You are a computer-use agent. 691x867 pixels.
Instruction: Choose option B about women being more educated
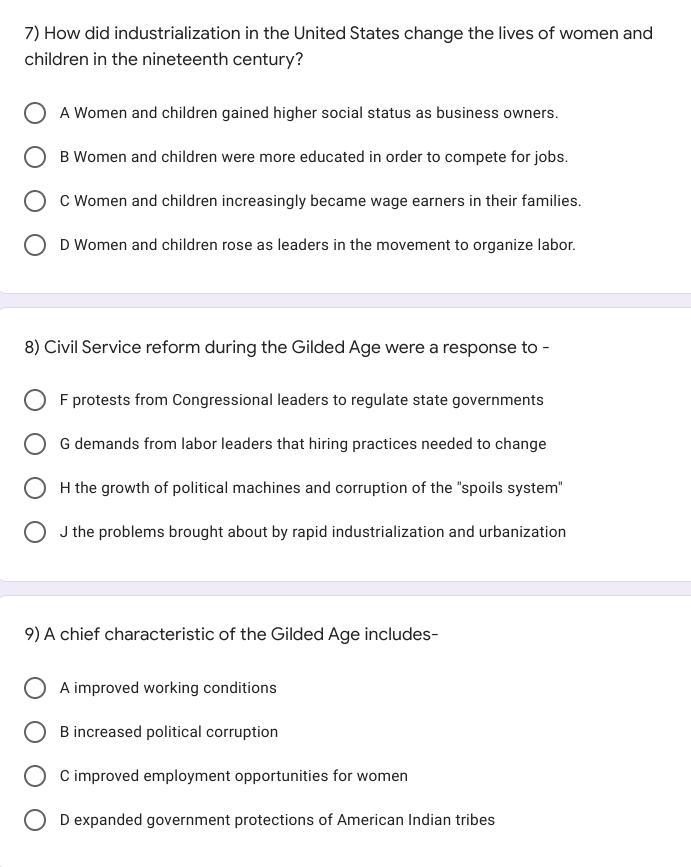[34, 157]
